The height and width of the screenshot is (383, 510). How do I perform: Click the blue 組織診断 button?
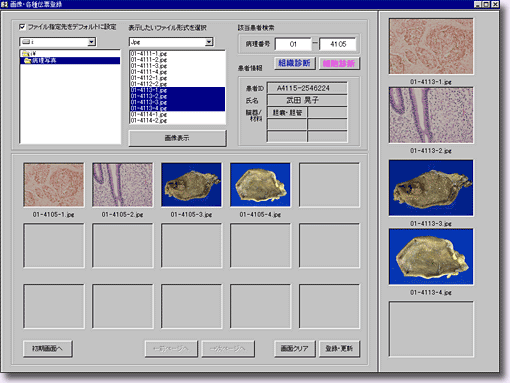pos(295,63)
